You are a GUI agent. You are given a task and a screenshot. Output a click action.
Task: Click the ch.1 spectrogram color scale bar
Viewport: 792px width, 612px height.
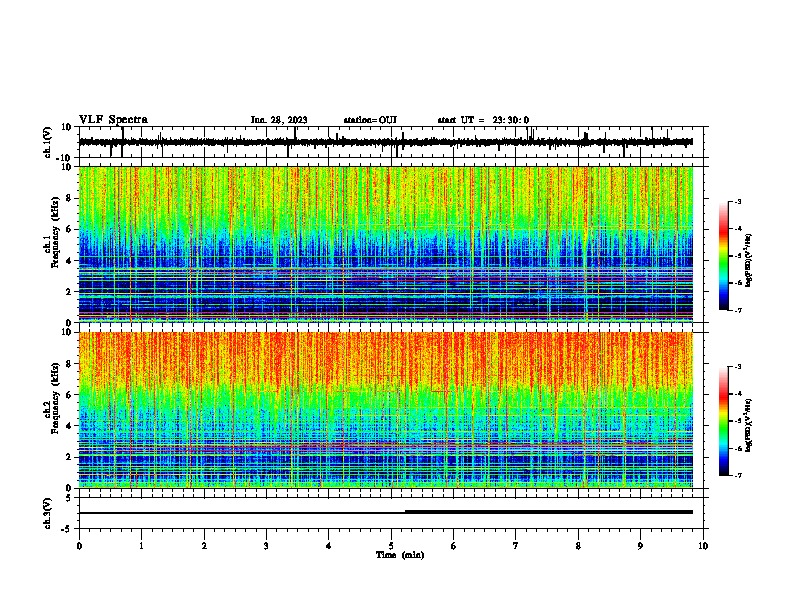(723, 256)
